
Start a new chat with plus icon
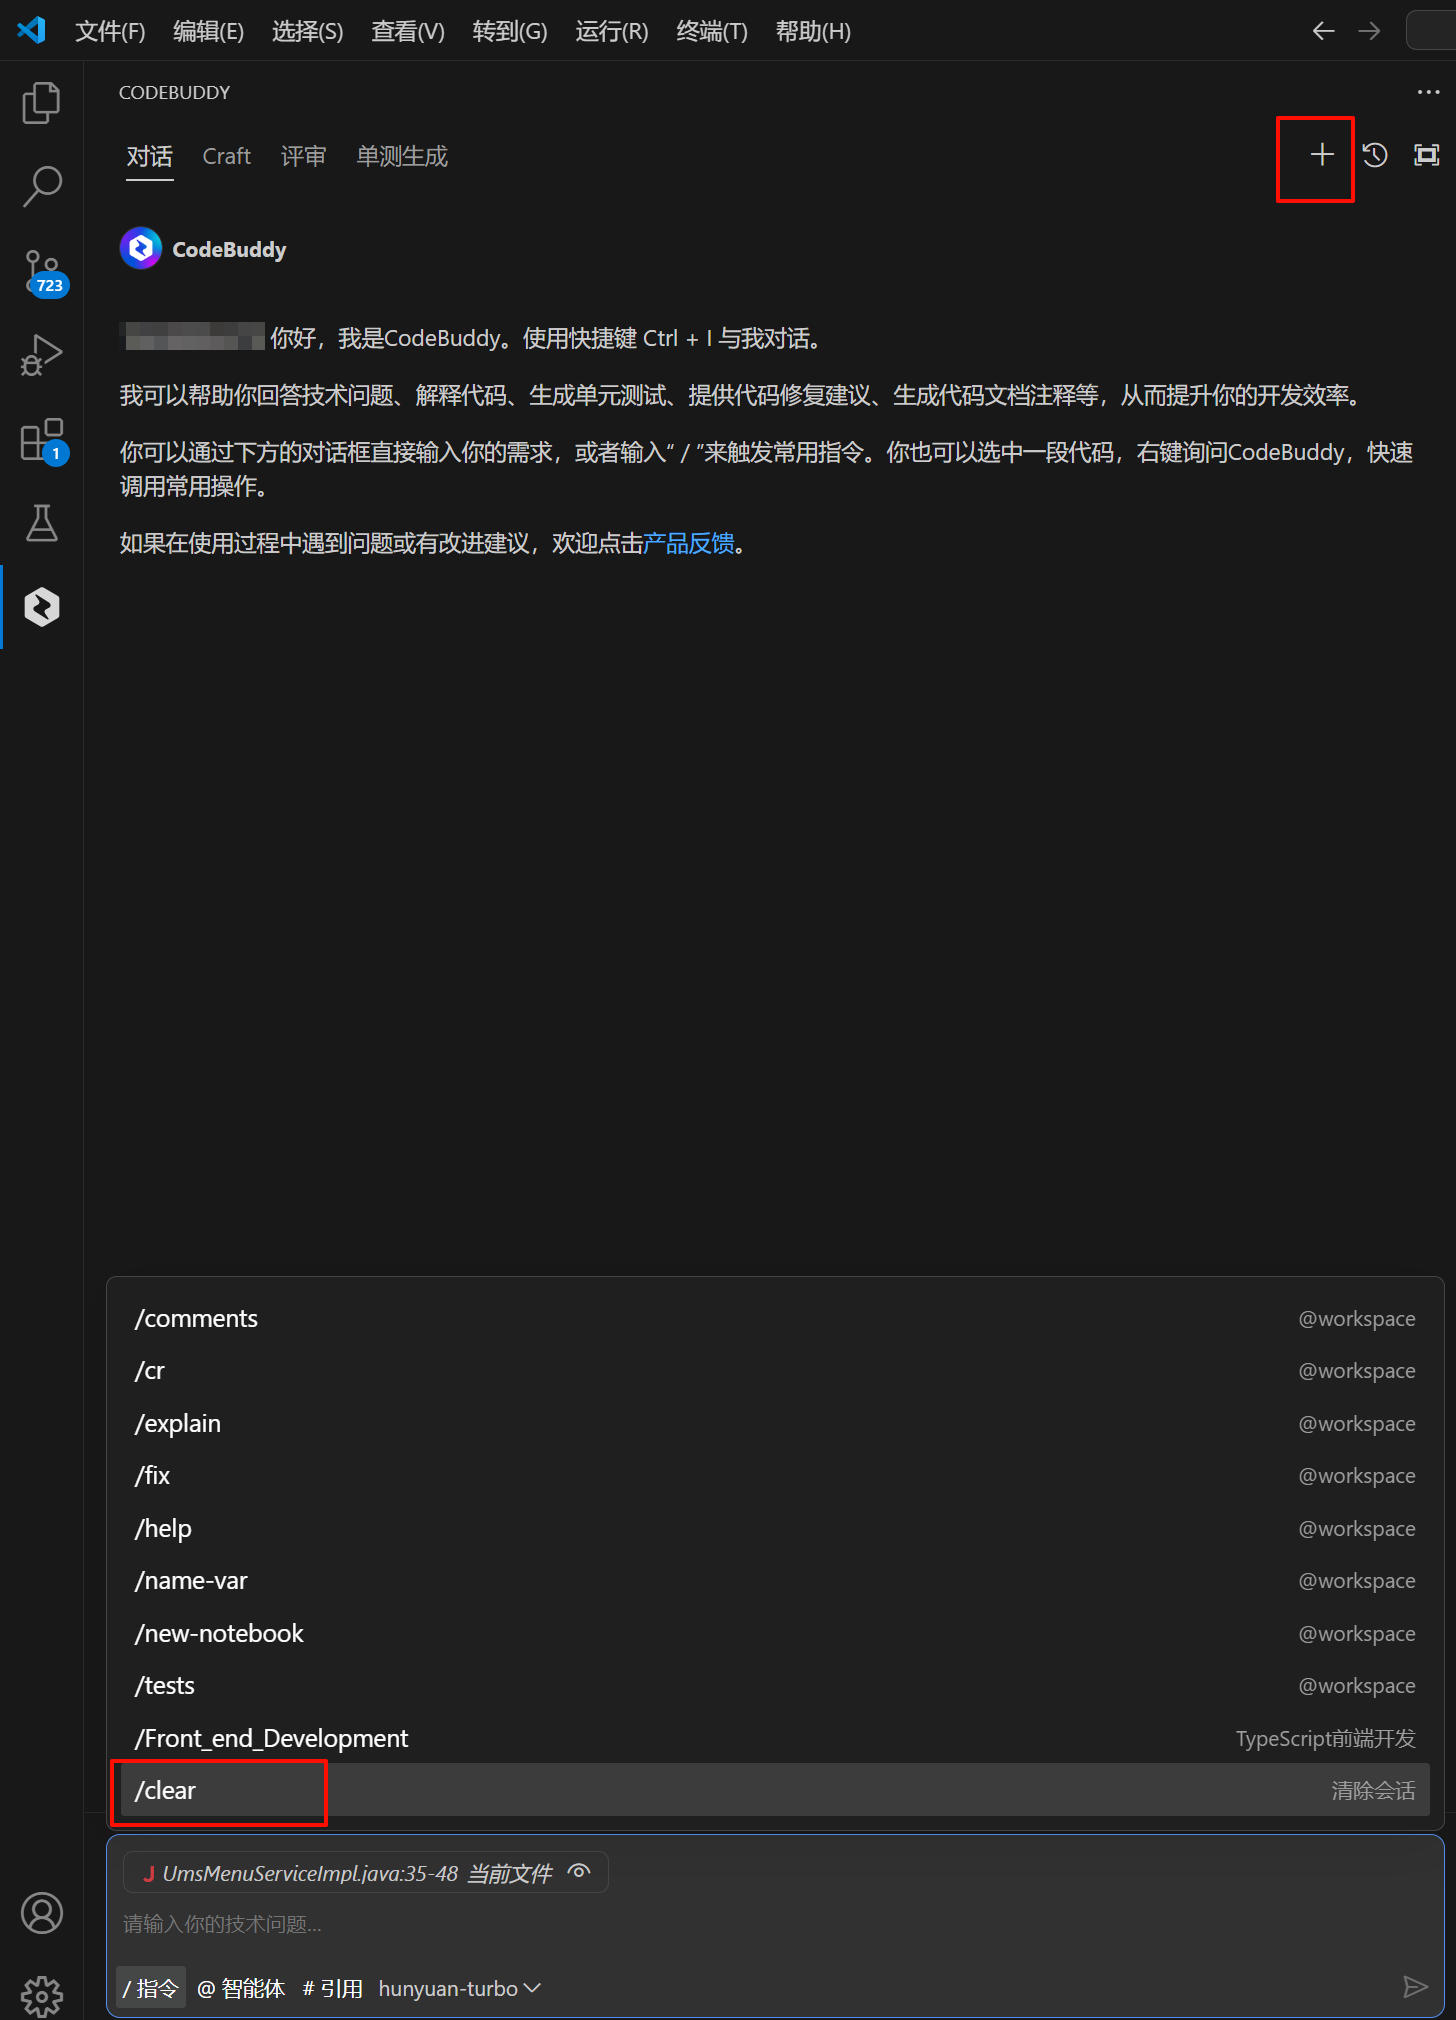(x=1321, y=155)
